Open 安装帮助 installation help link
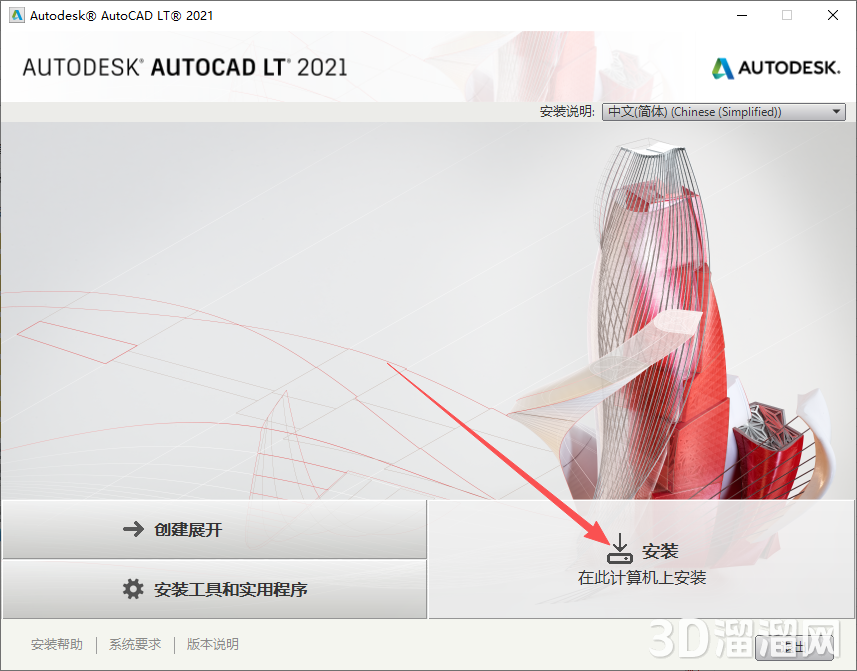This screenshot has width=857, height=671. point(56,644)
